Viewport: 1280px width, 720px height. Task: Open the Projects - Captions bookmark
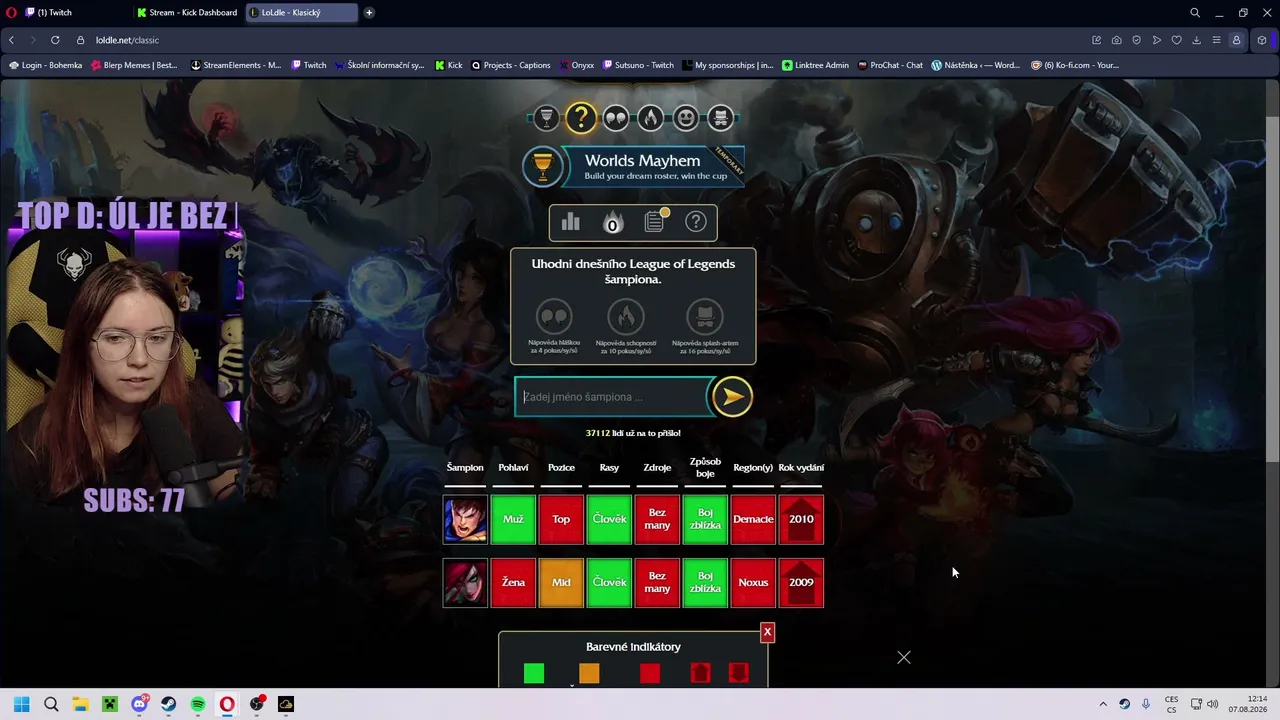pos(510,65)
